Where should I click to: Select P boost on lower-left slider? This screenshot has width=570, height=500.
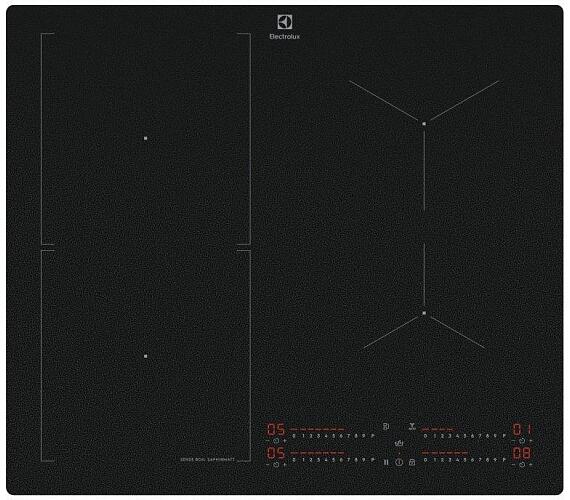(x=372, y=460)
